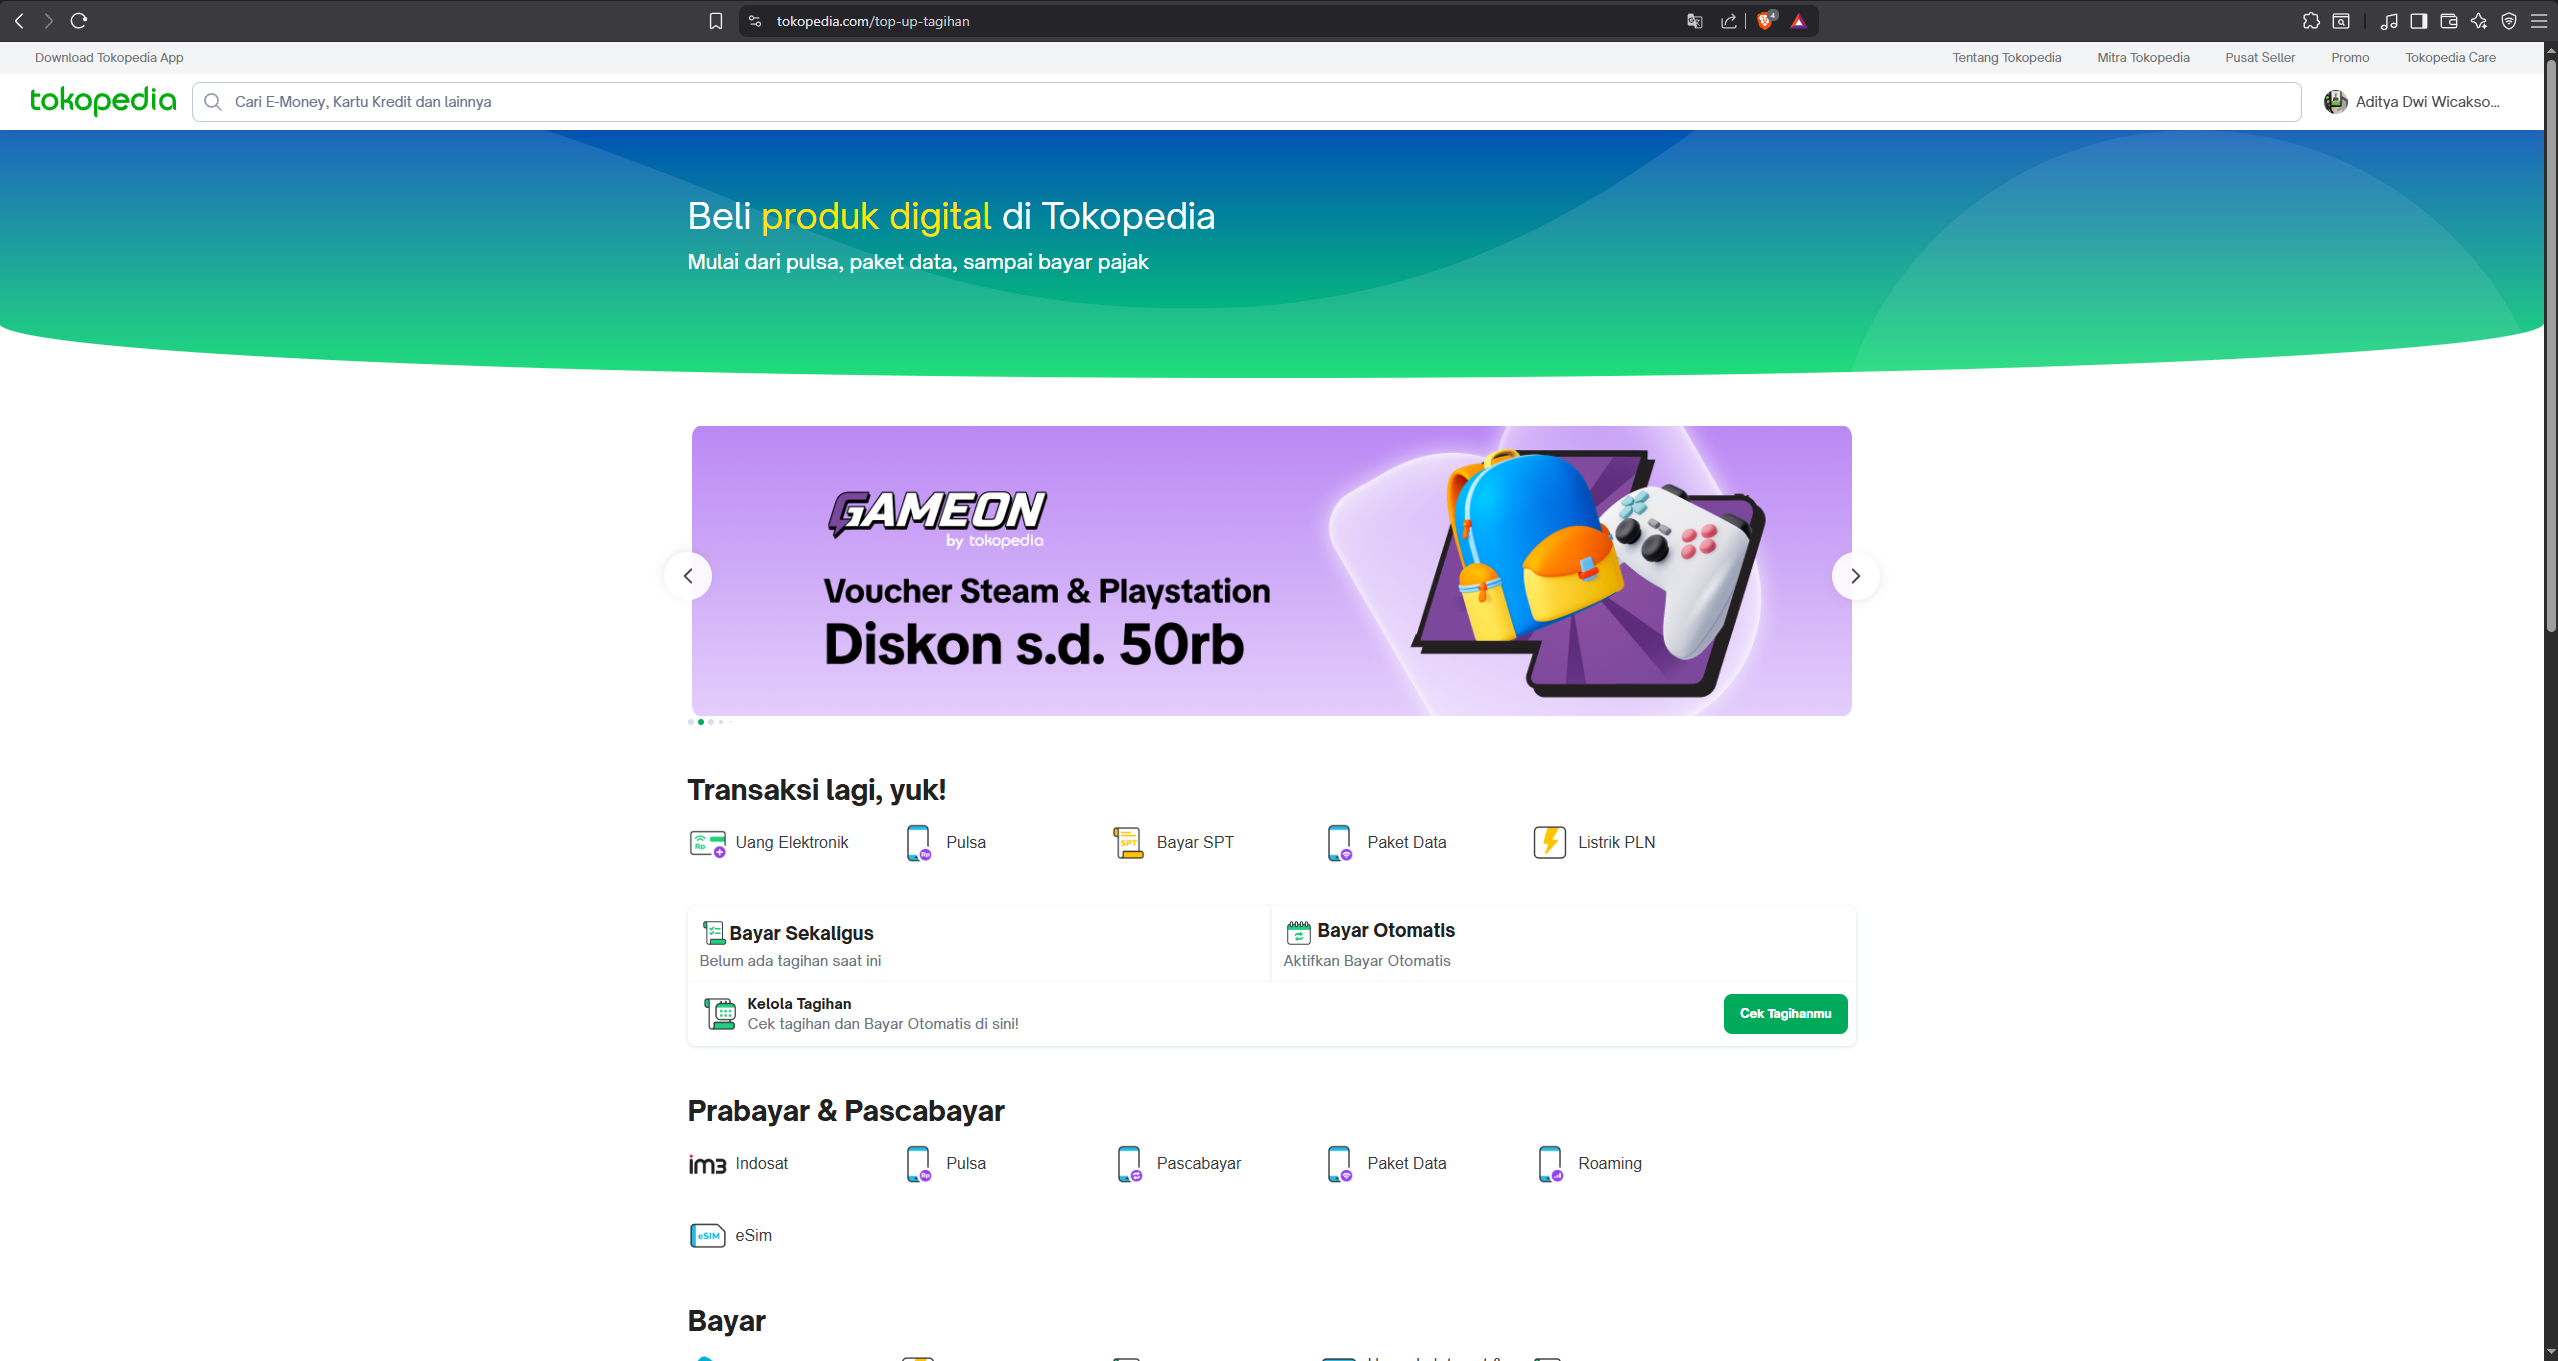
Task: Open Pusat Seller link
Action: (x=2260, y=58)
